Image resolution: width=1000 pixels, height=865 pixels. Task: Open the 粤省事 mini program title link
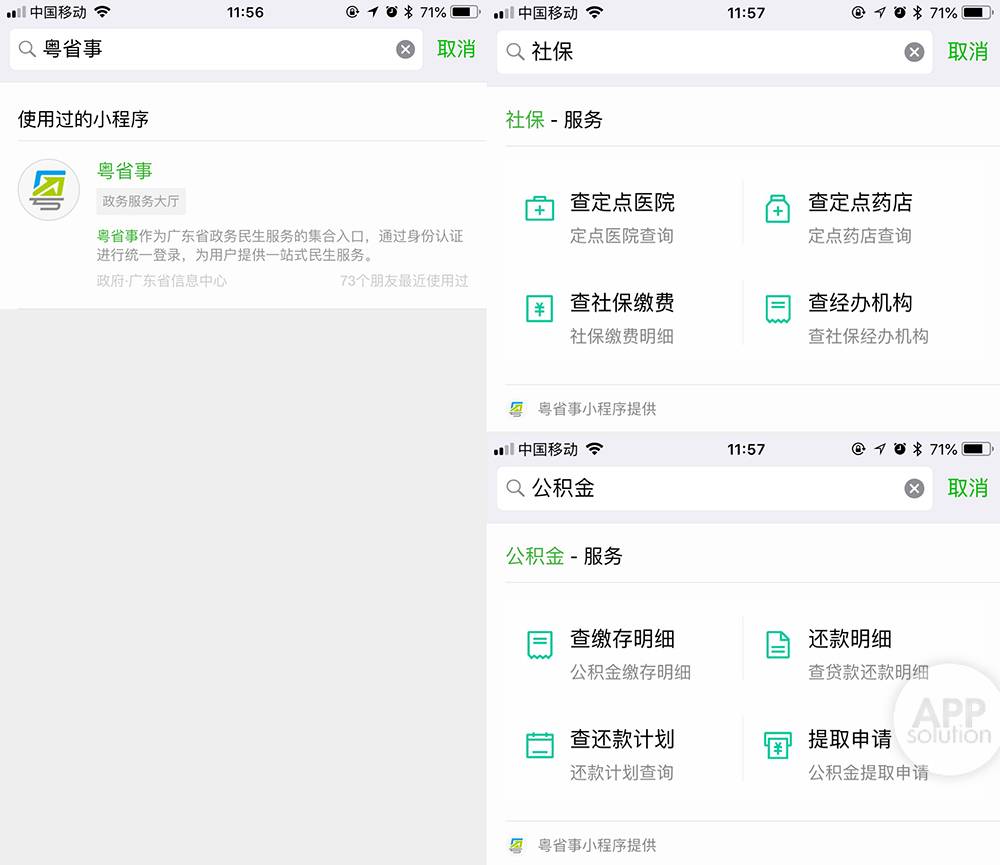point(124,170)
